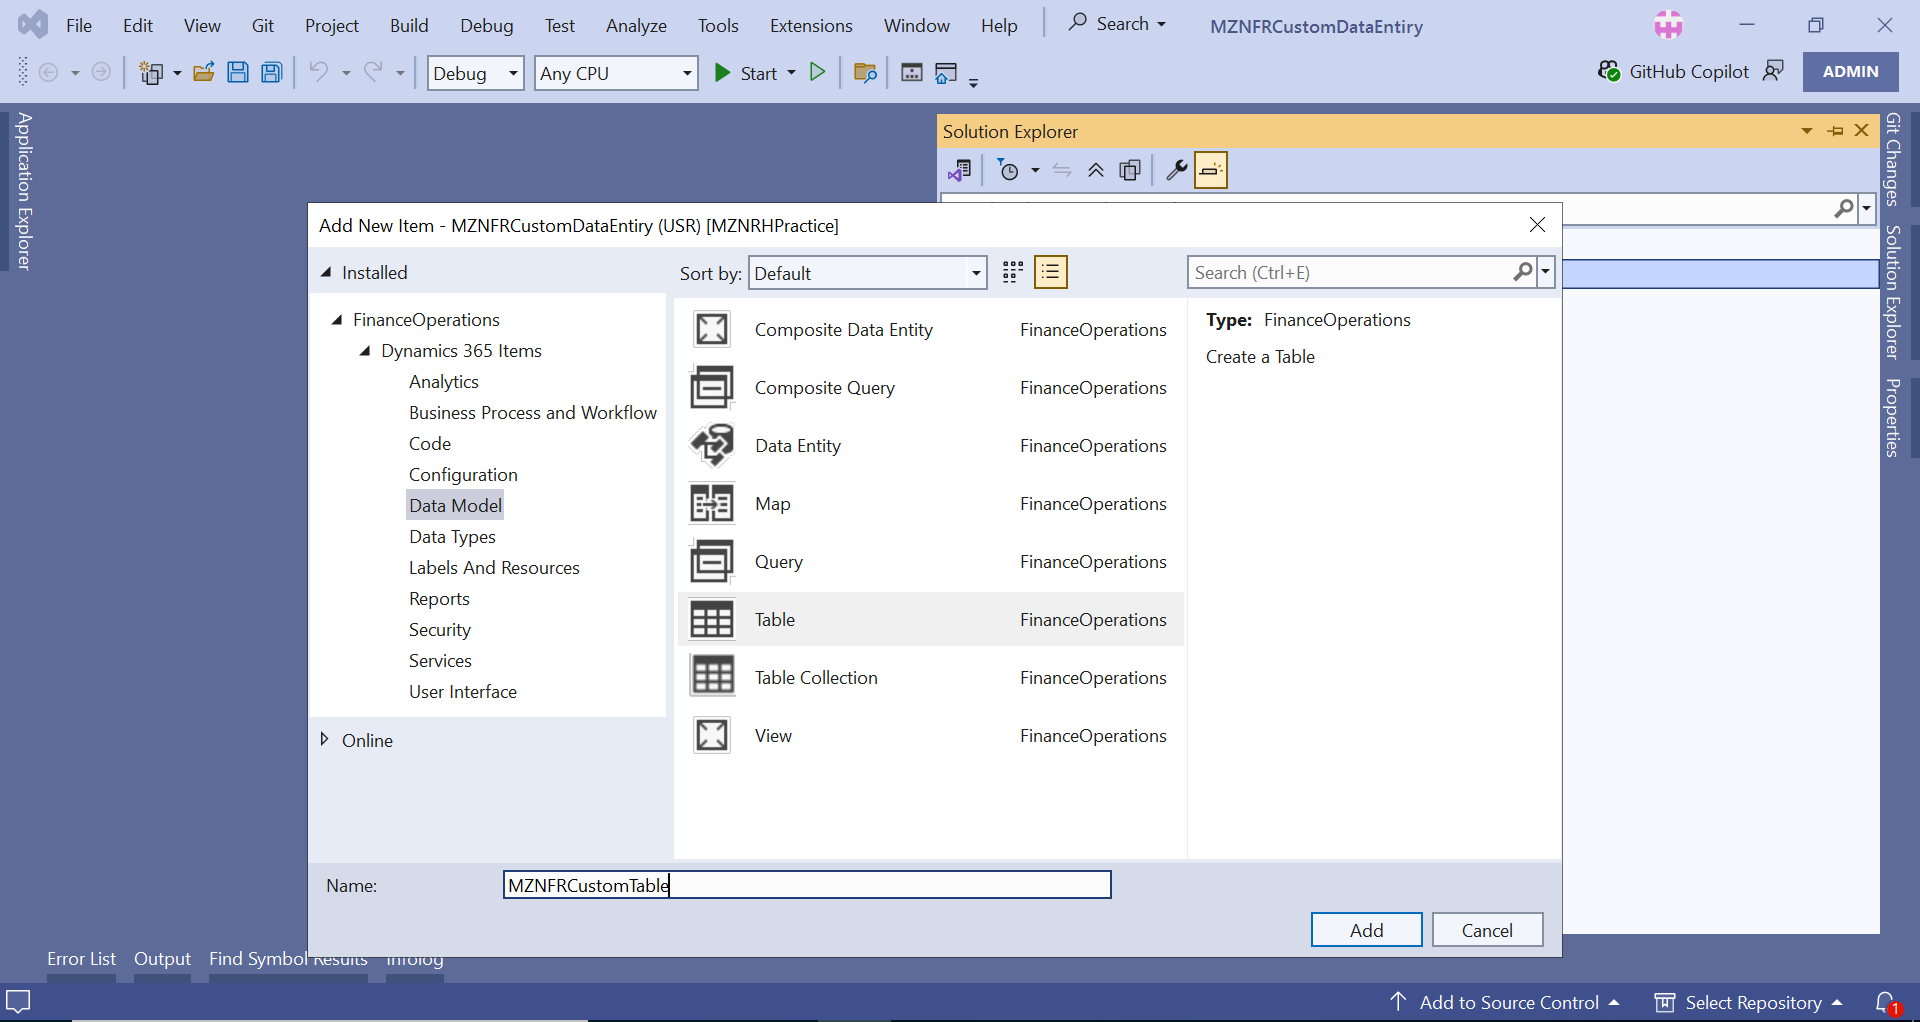Viewport: 1920px width, 1022px height.
Task: Select the Composite Query template row
Action: (931, 388)
